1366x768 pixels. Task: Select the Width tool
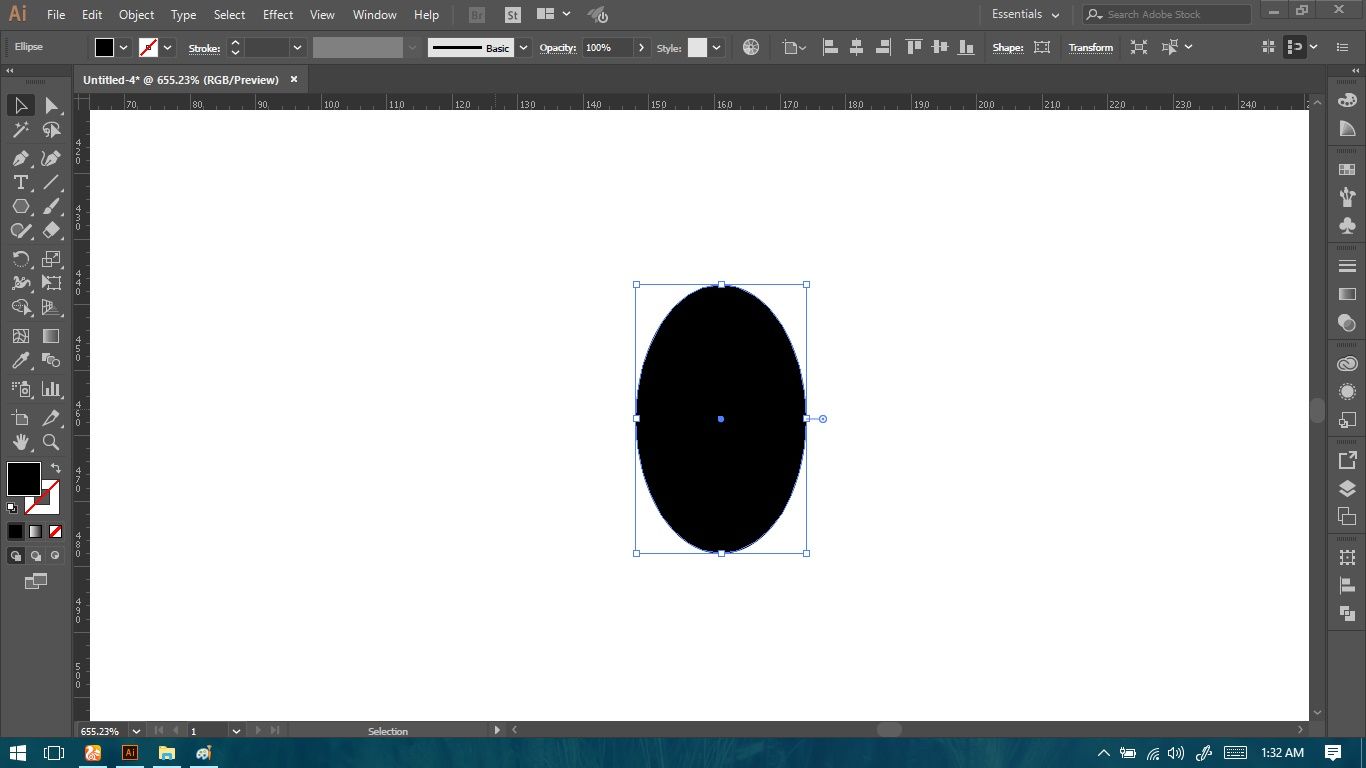(20, 283)
